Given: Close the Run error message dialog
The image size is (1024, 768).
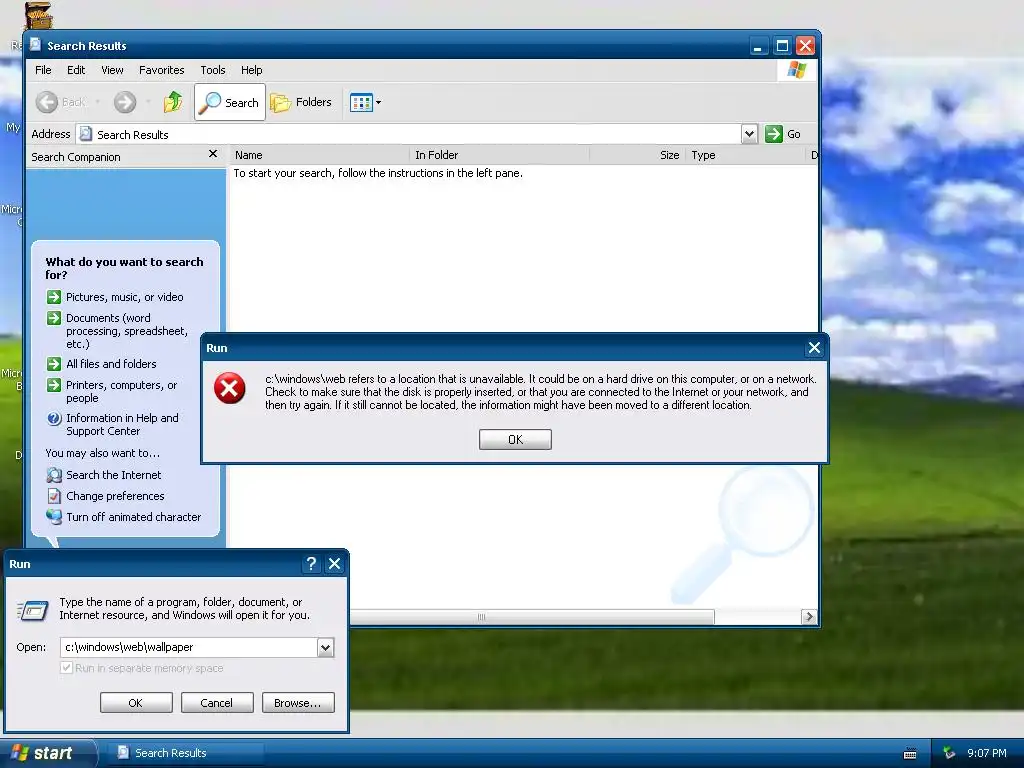Looking at the screenshot, I should [x=814, y=347].
